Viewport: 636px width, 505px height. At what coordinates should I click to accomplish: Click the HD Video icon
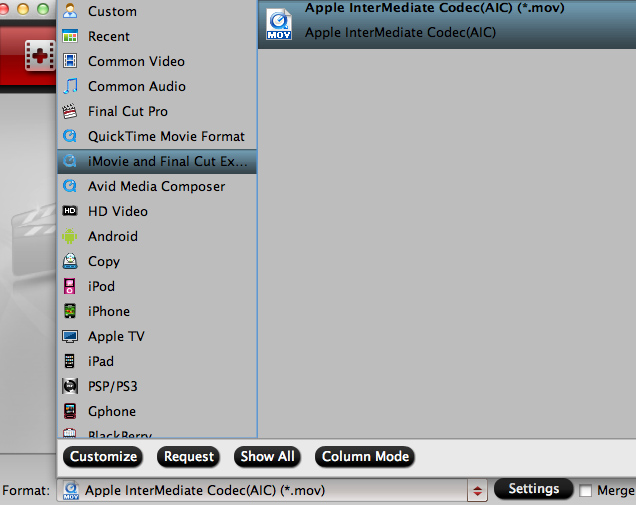[70, 212]
